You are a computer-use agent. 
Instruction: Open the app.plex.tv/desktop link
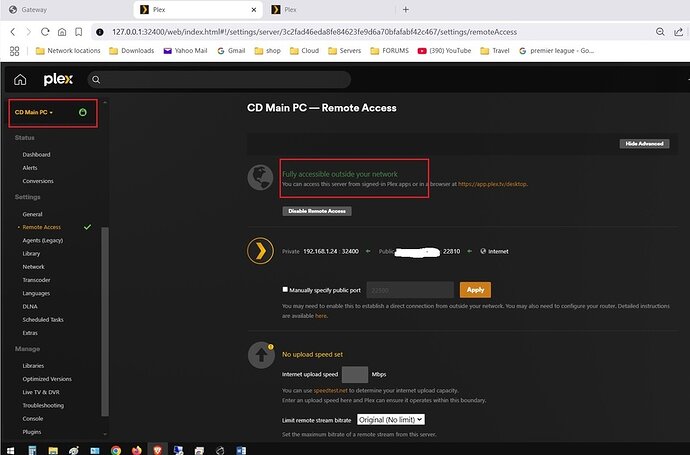point(492,184)
